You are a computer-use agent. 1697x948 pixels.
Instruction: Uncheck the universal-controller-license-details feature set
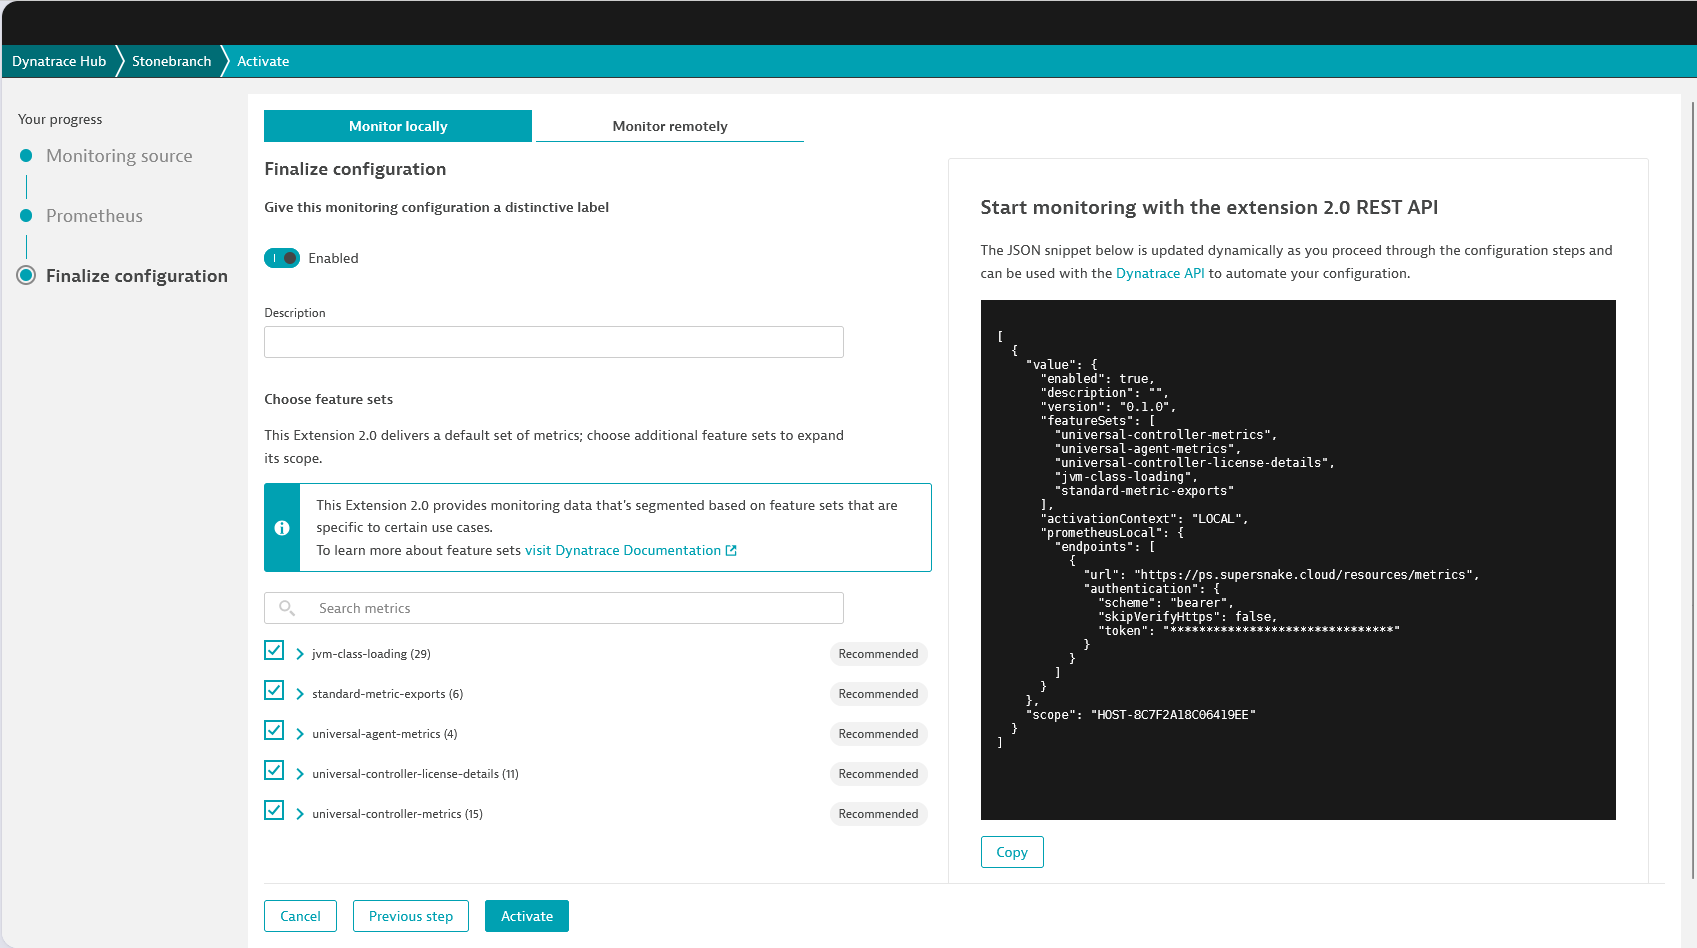tap(274, 770)
